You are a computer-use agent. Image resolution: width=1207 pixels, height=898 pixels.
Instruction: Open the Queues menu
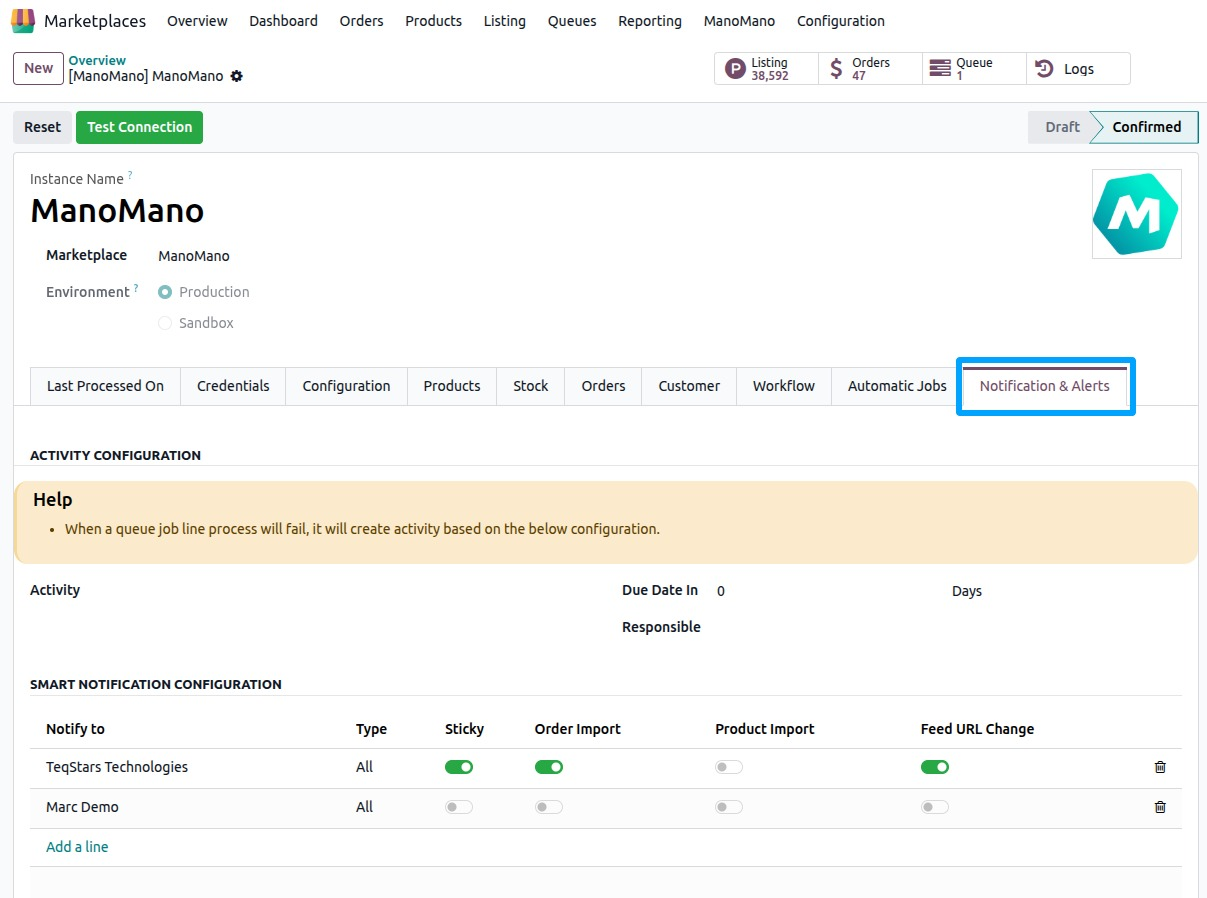tap(572, 21)
